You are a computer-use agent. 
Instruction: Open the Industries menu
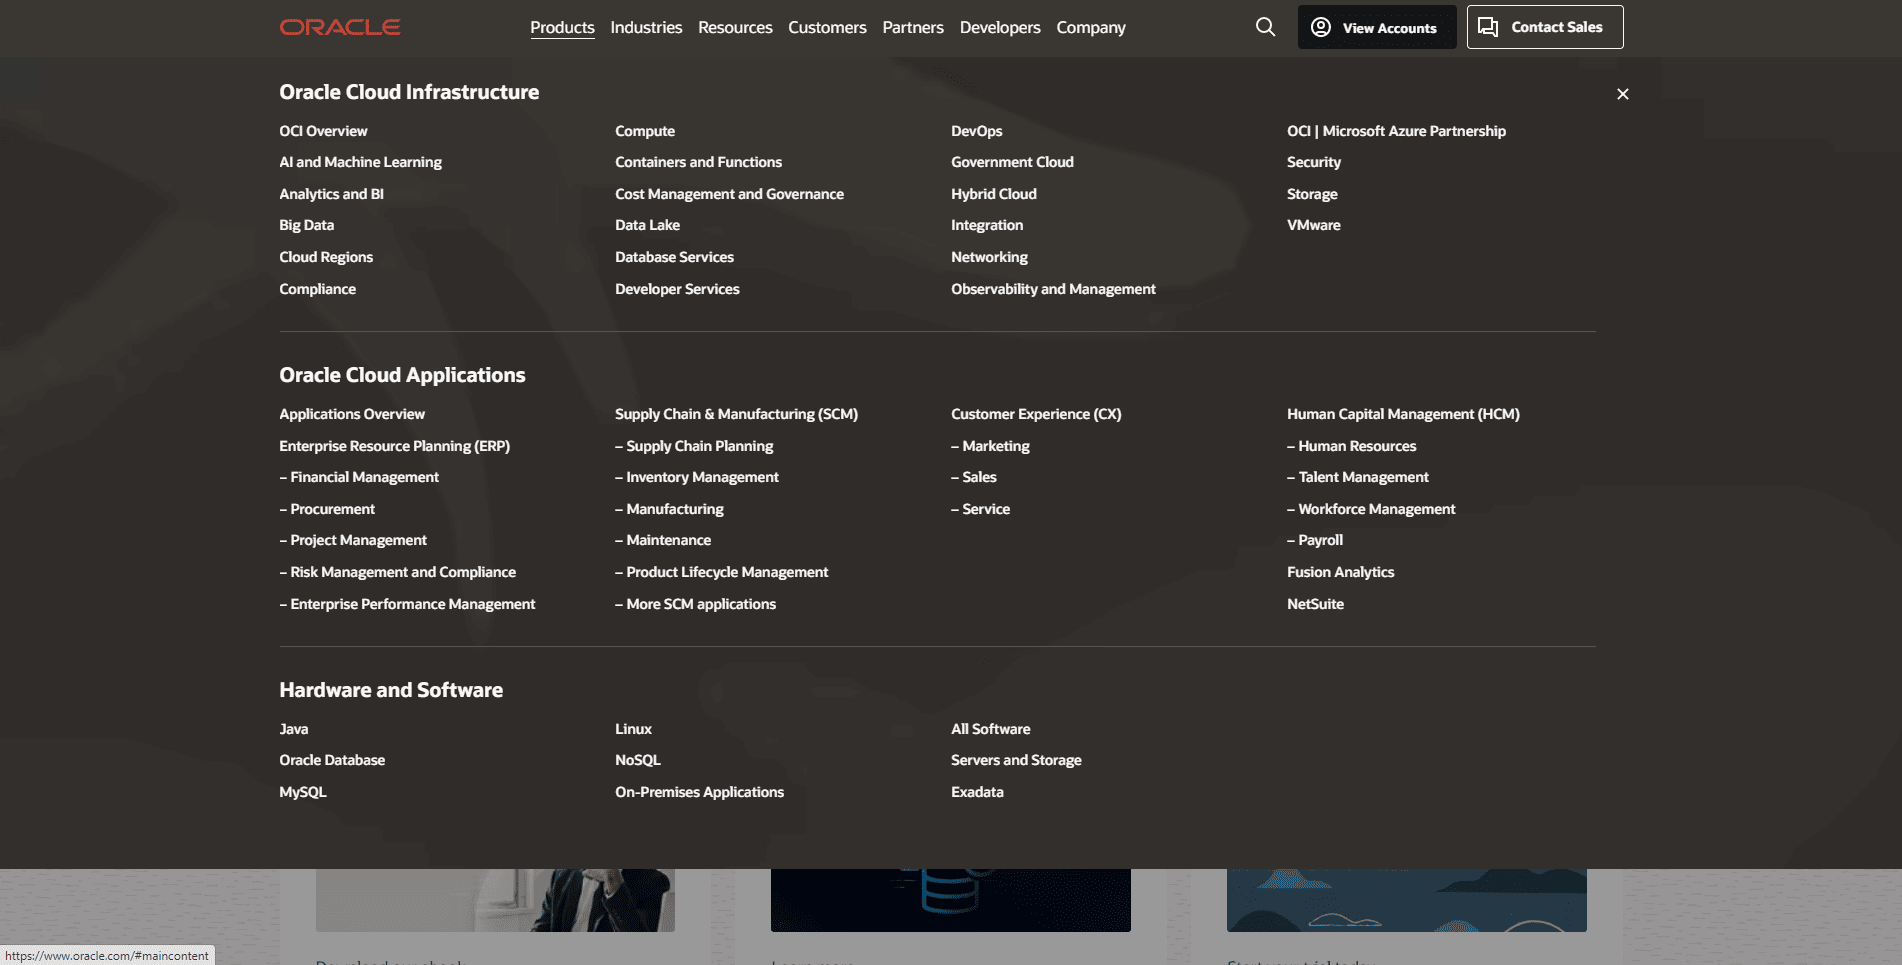click(646, 27)
